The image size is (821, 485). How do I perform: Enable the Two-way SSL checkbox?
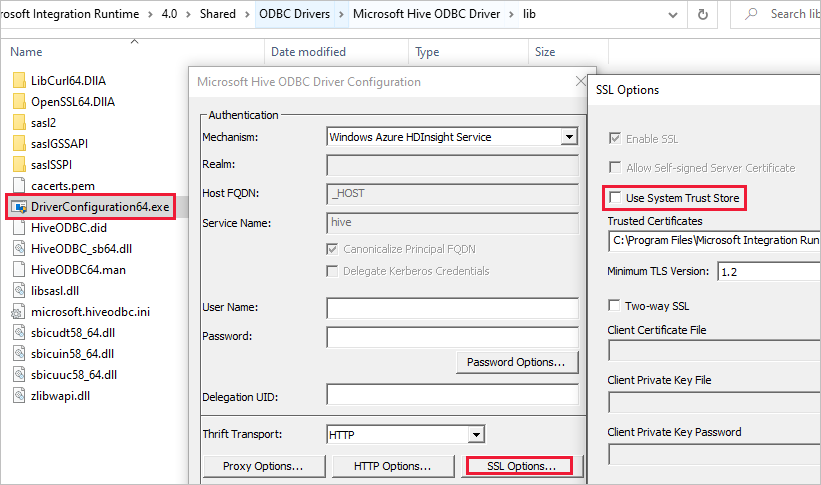614,305
